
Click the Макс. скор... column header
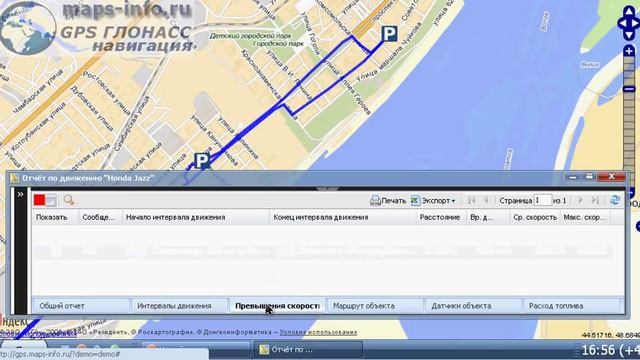coord(585,218)
